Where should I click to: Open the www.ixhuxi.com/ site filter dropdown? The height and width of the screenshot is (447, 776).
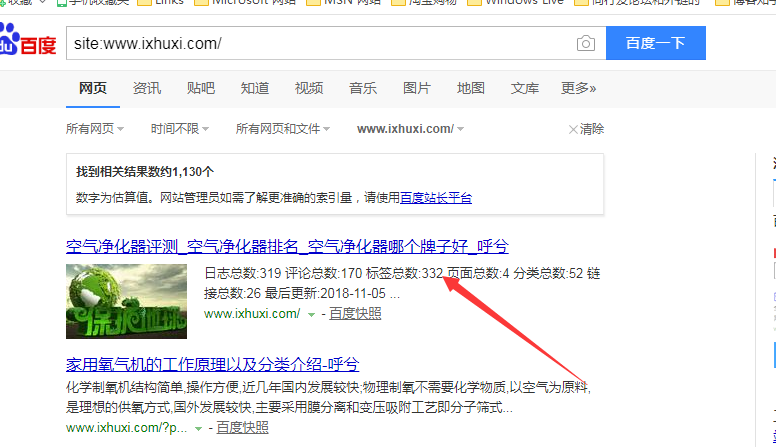410,129
